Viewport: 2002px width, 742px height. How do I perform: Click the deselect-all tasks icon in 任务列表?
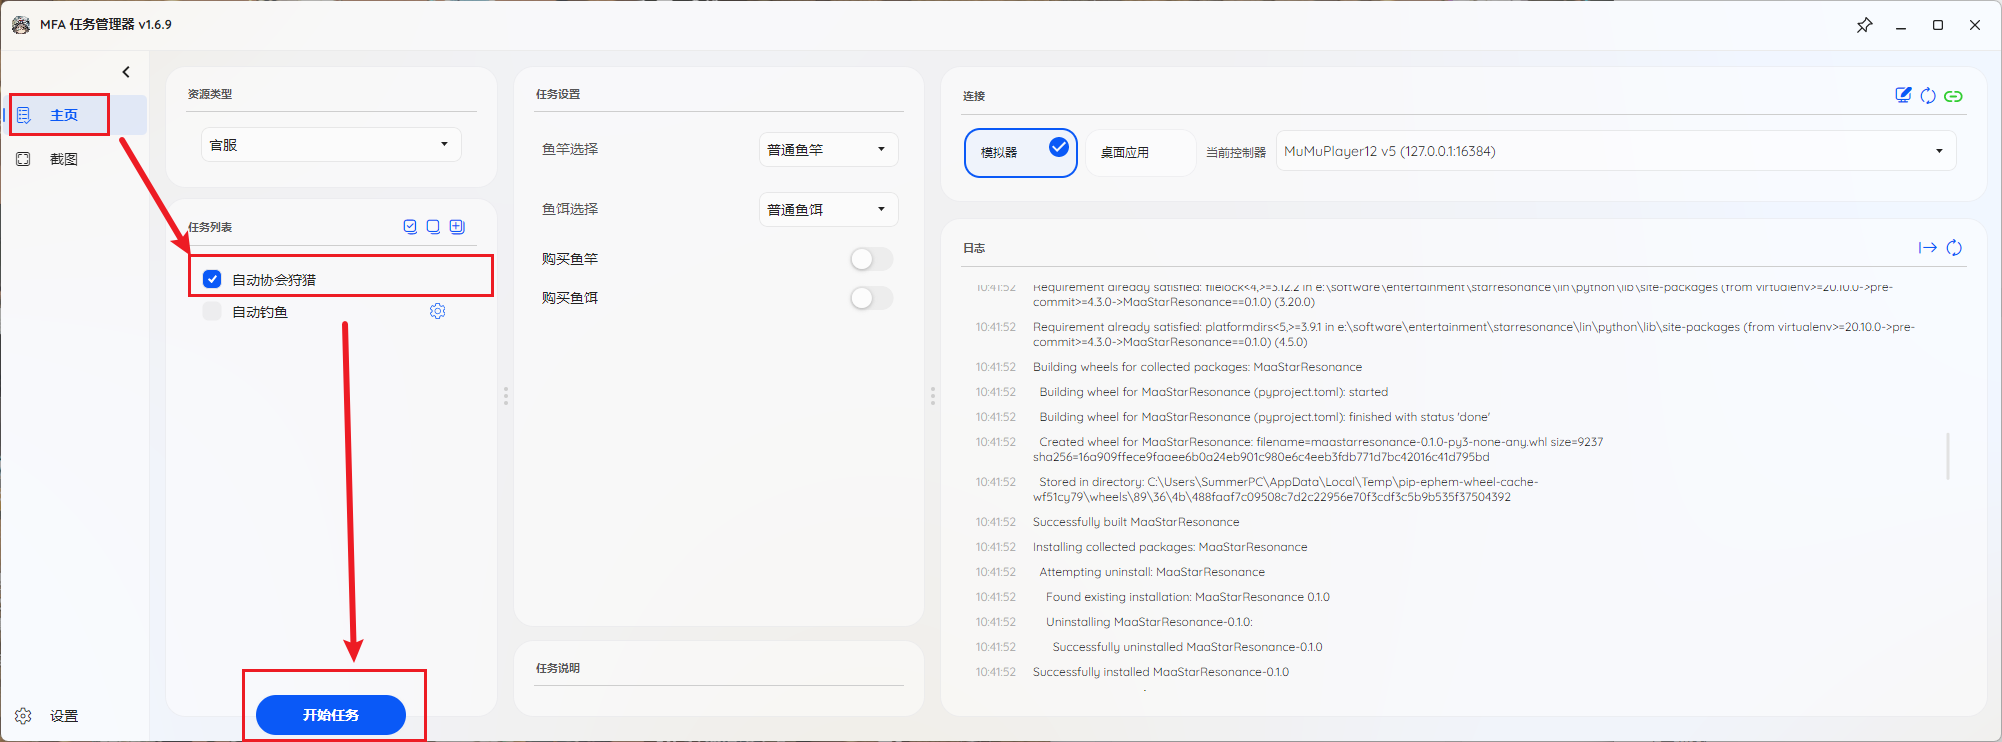click(433, 227)
